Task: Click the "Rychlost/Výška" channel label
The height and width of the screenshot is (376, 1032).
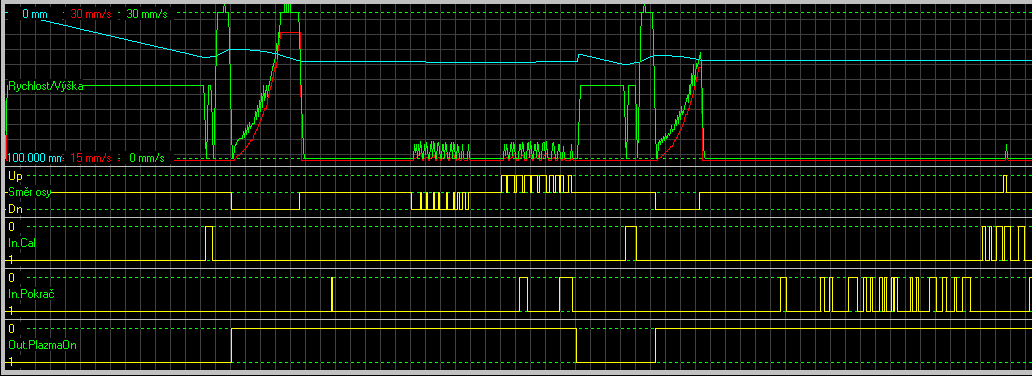Action: 45,86
